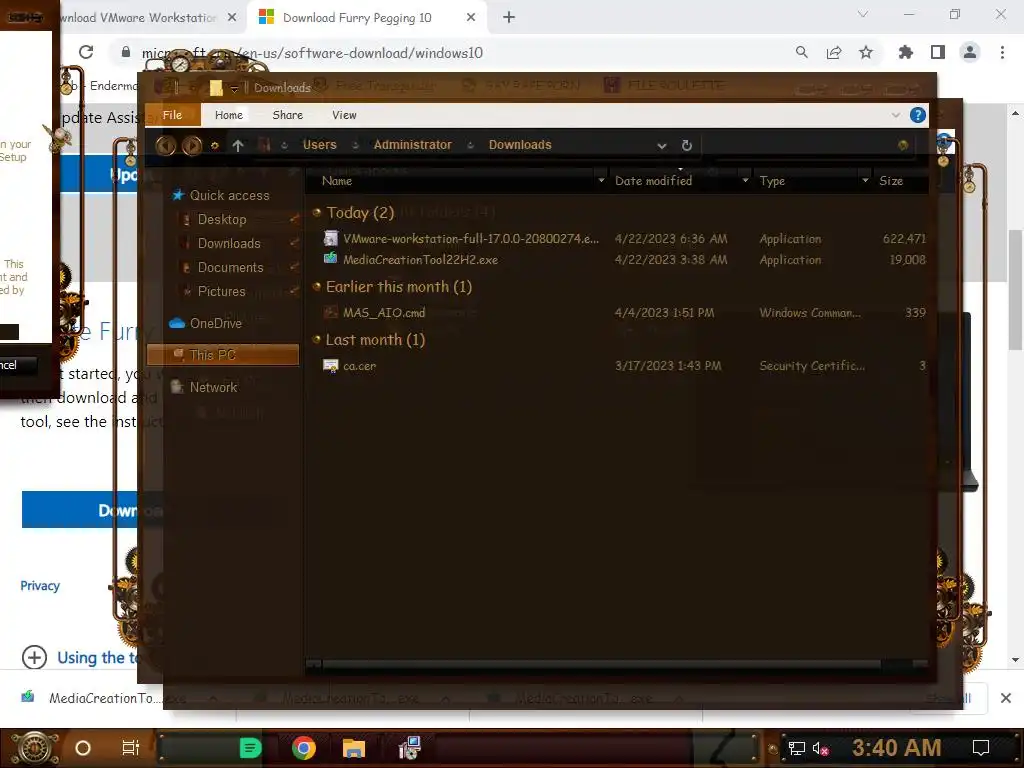
Task: Click the ca.cer certificate icon
Action: pyautogui.click(x=331, y=366)
